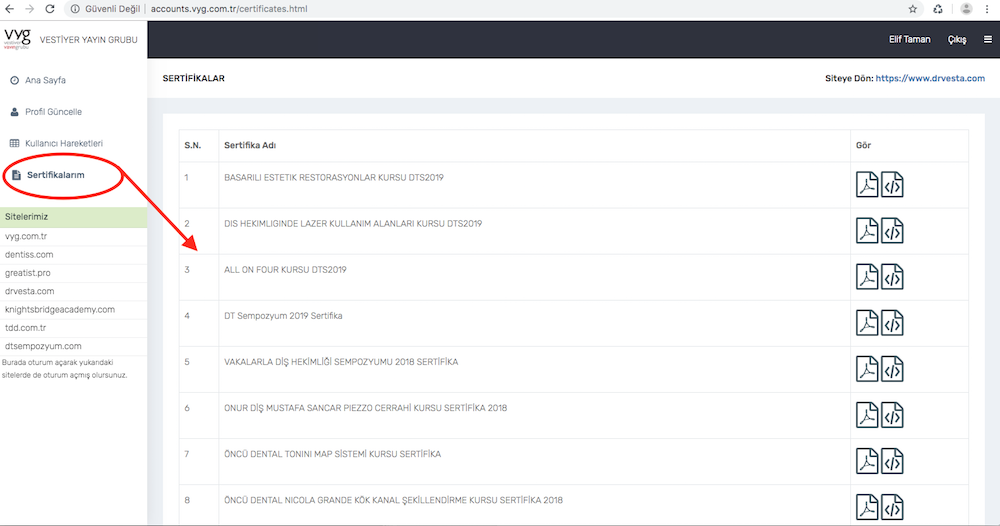Visit greatist.pro site link
Screen dimensions: 1000x526
27,273
